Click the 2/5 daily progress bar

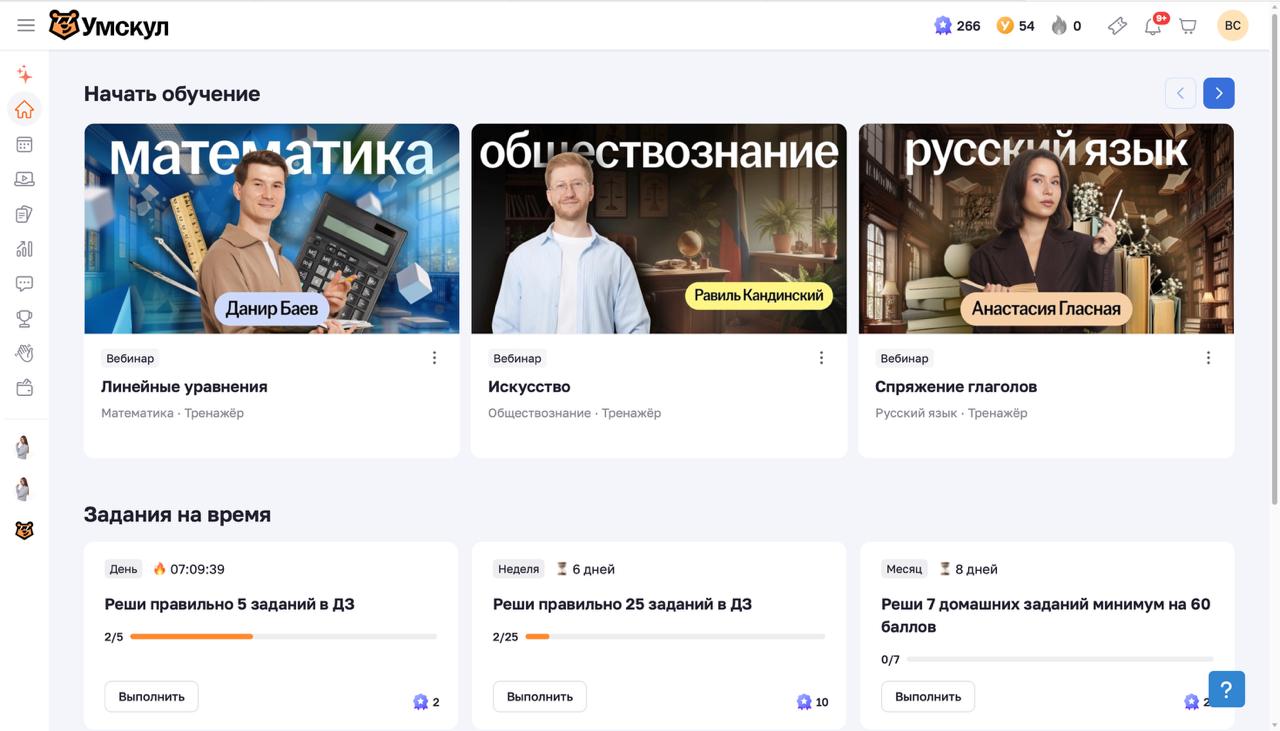click(x=283, y=637)
